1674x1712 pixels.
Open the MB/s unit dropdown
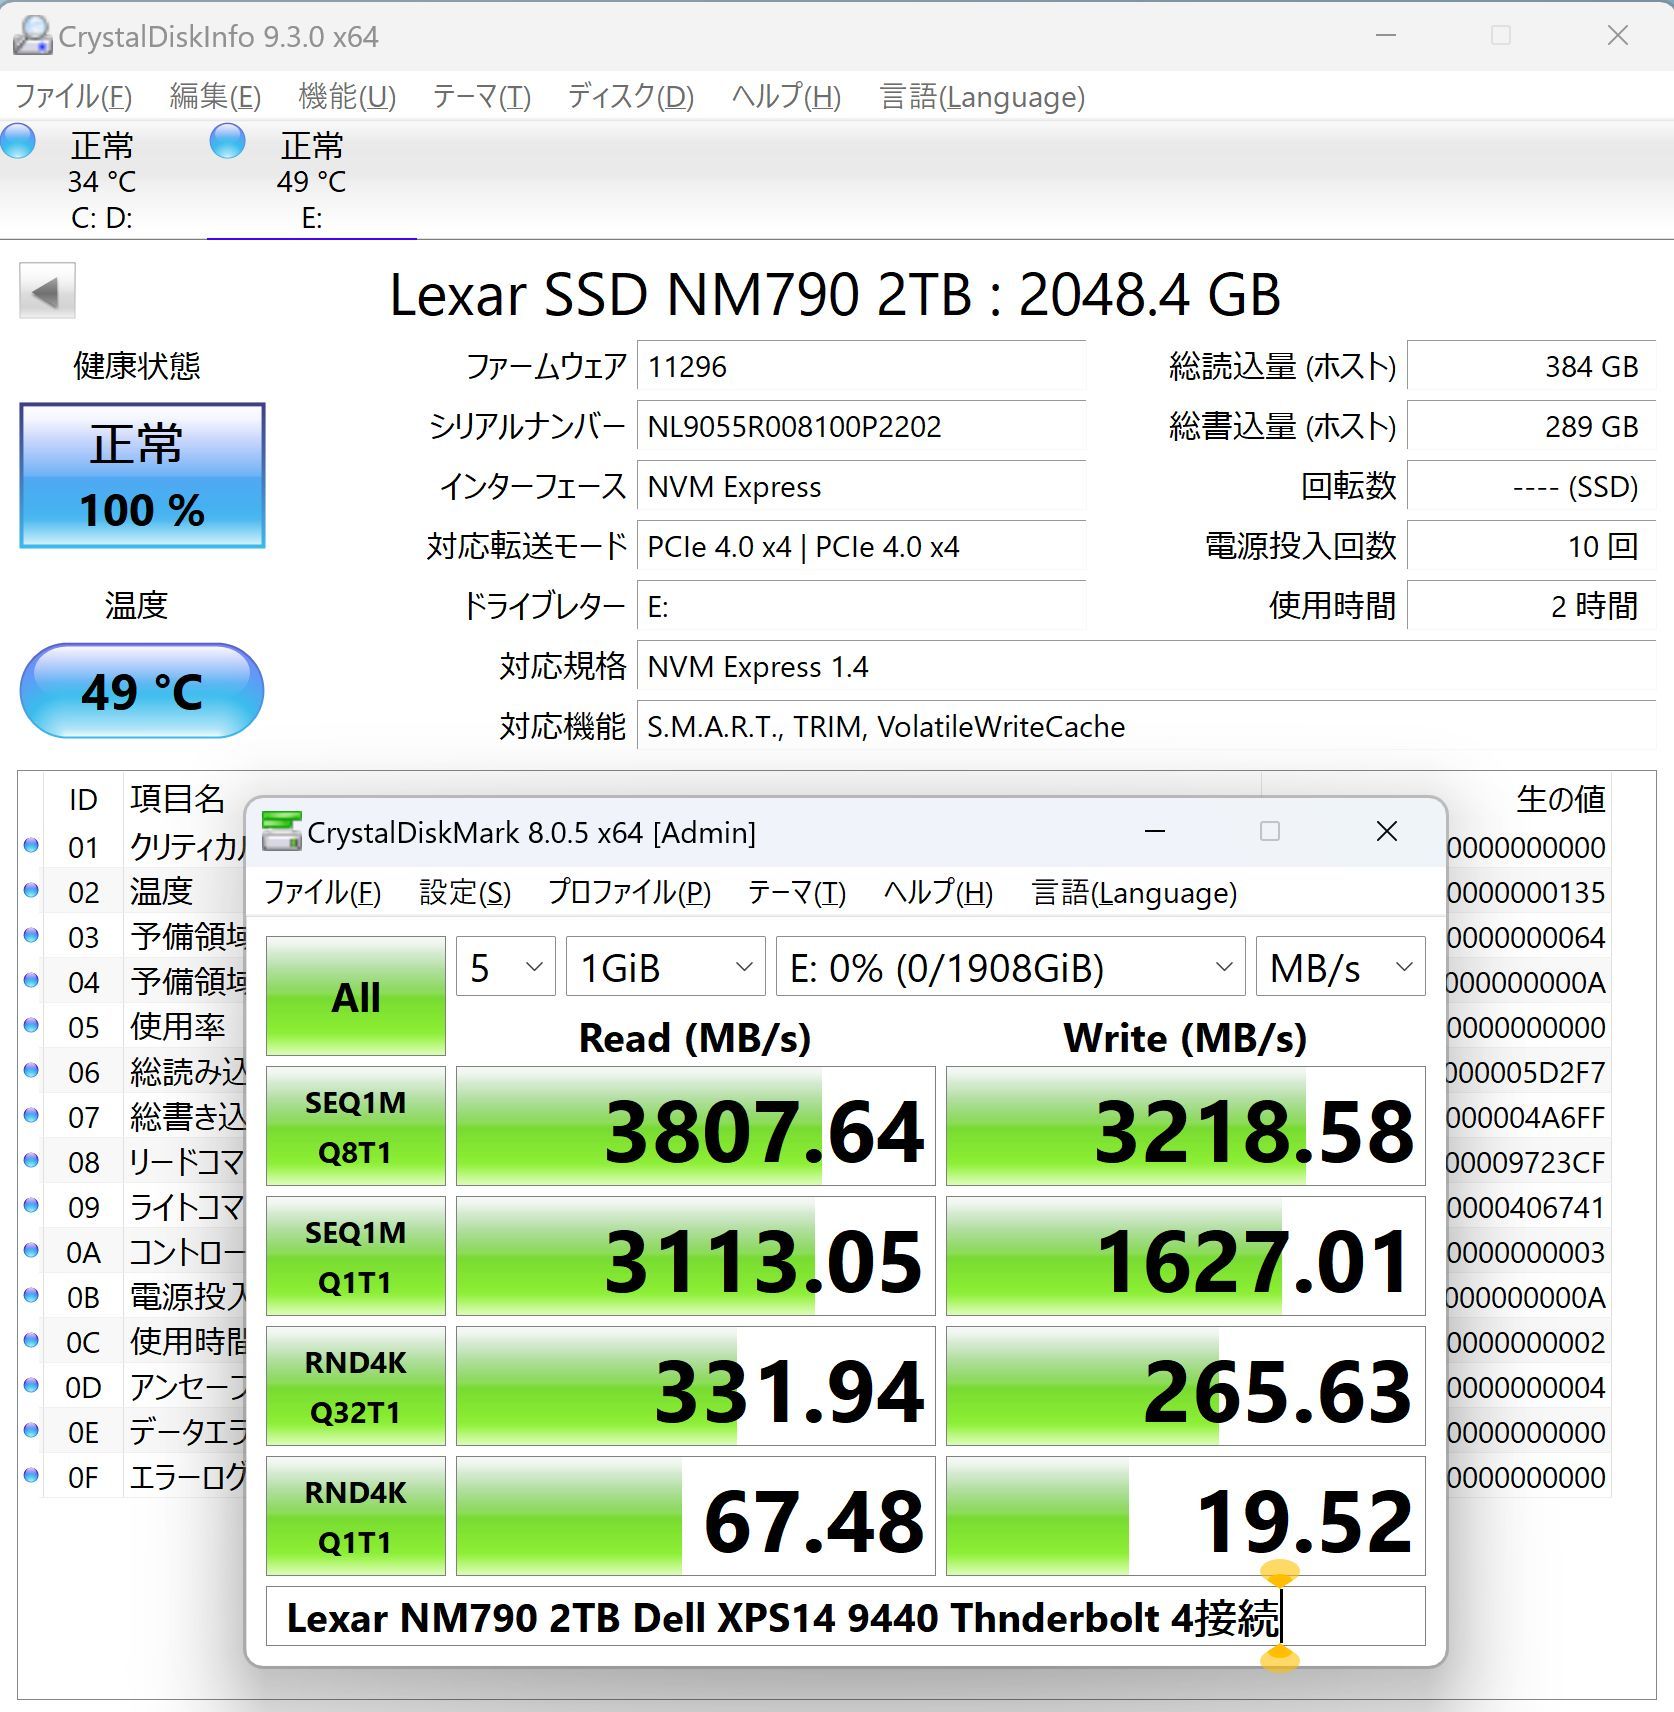[x=1340, y=967]
